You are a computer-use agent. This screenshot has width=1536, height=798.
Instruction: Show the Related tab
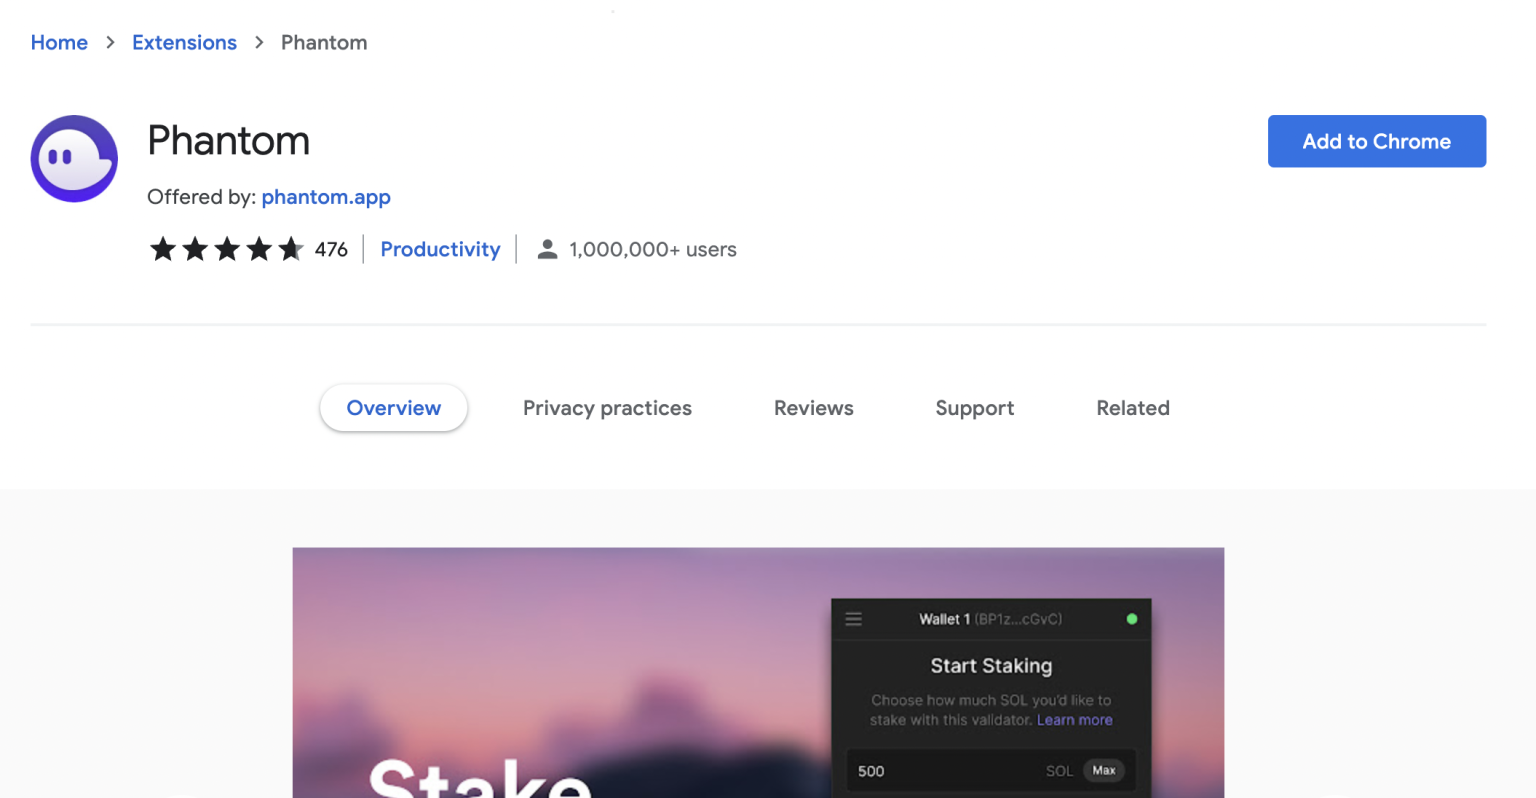click(x=1132, y=408)
